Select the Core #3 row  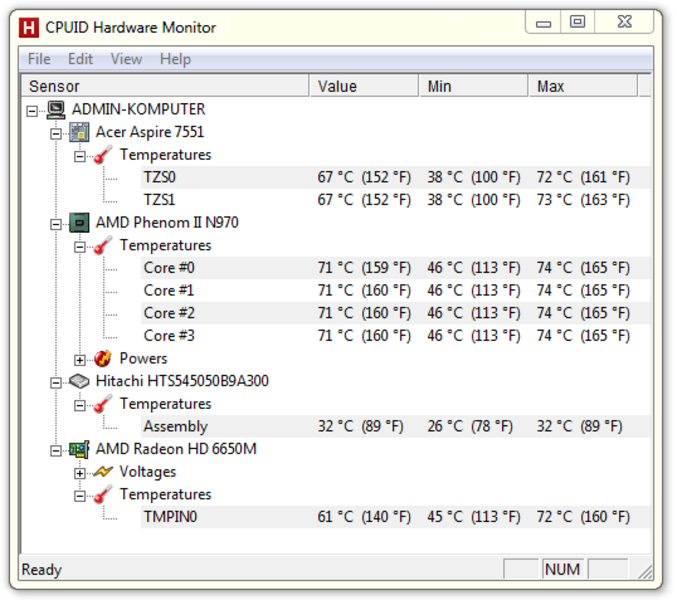pos(395,336)
